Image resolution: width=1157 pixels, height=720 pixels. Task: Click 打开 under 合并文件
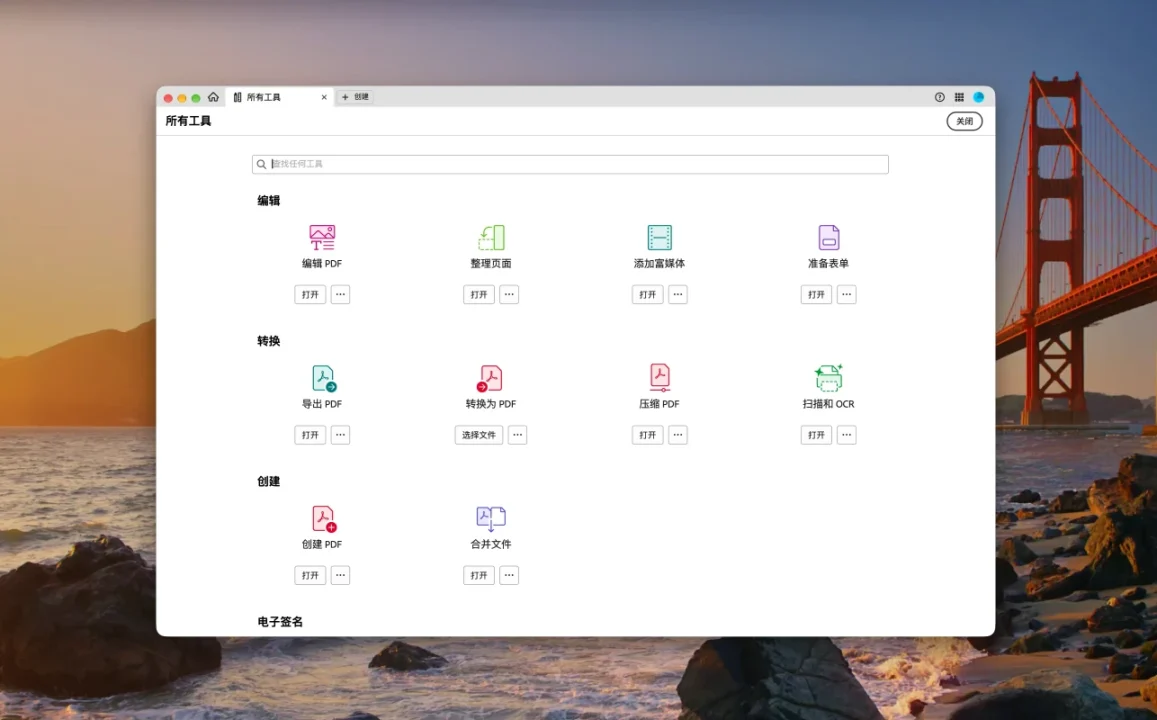pos(479,575)
